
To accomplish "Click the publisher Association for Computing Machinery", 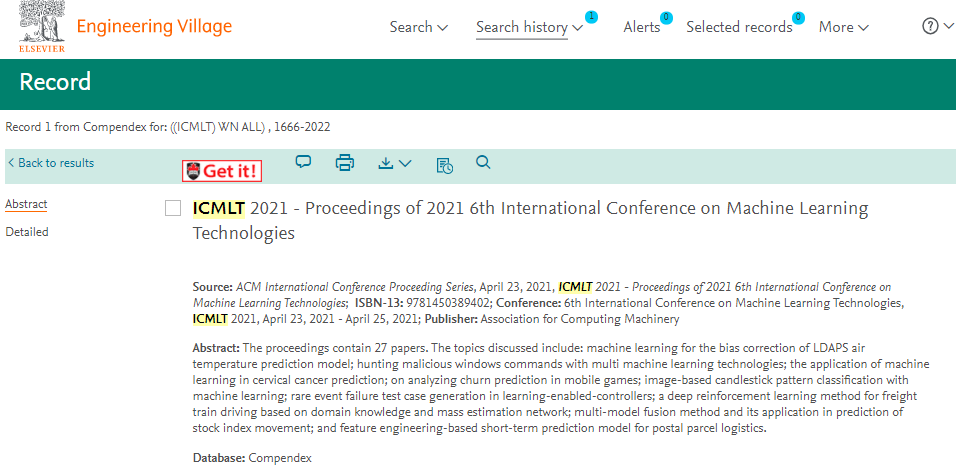I will coord(580,319).
